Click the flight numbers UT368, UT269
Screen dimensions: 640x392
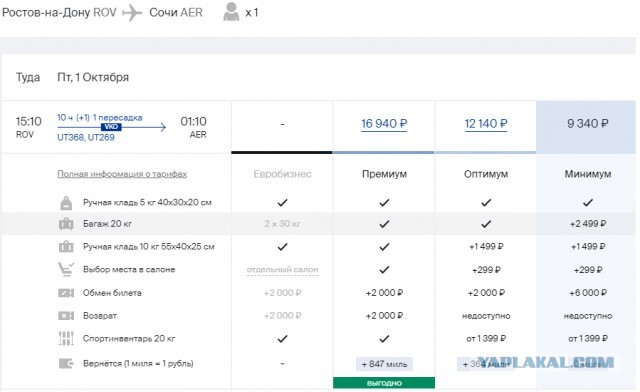(x=86, y=138)
